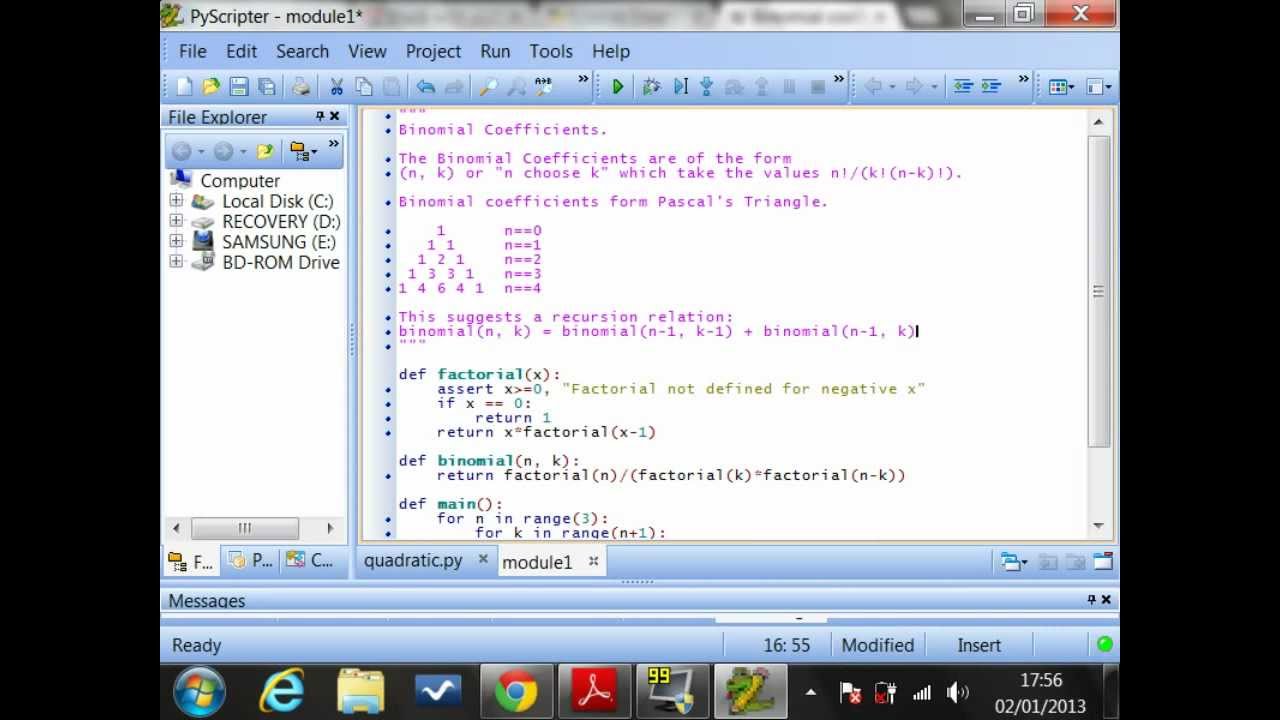Open the Search menu
The image size is (1280, 720).
coord(302,51)
